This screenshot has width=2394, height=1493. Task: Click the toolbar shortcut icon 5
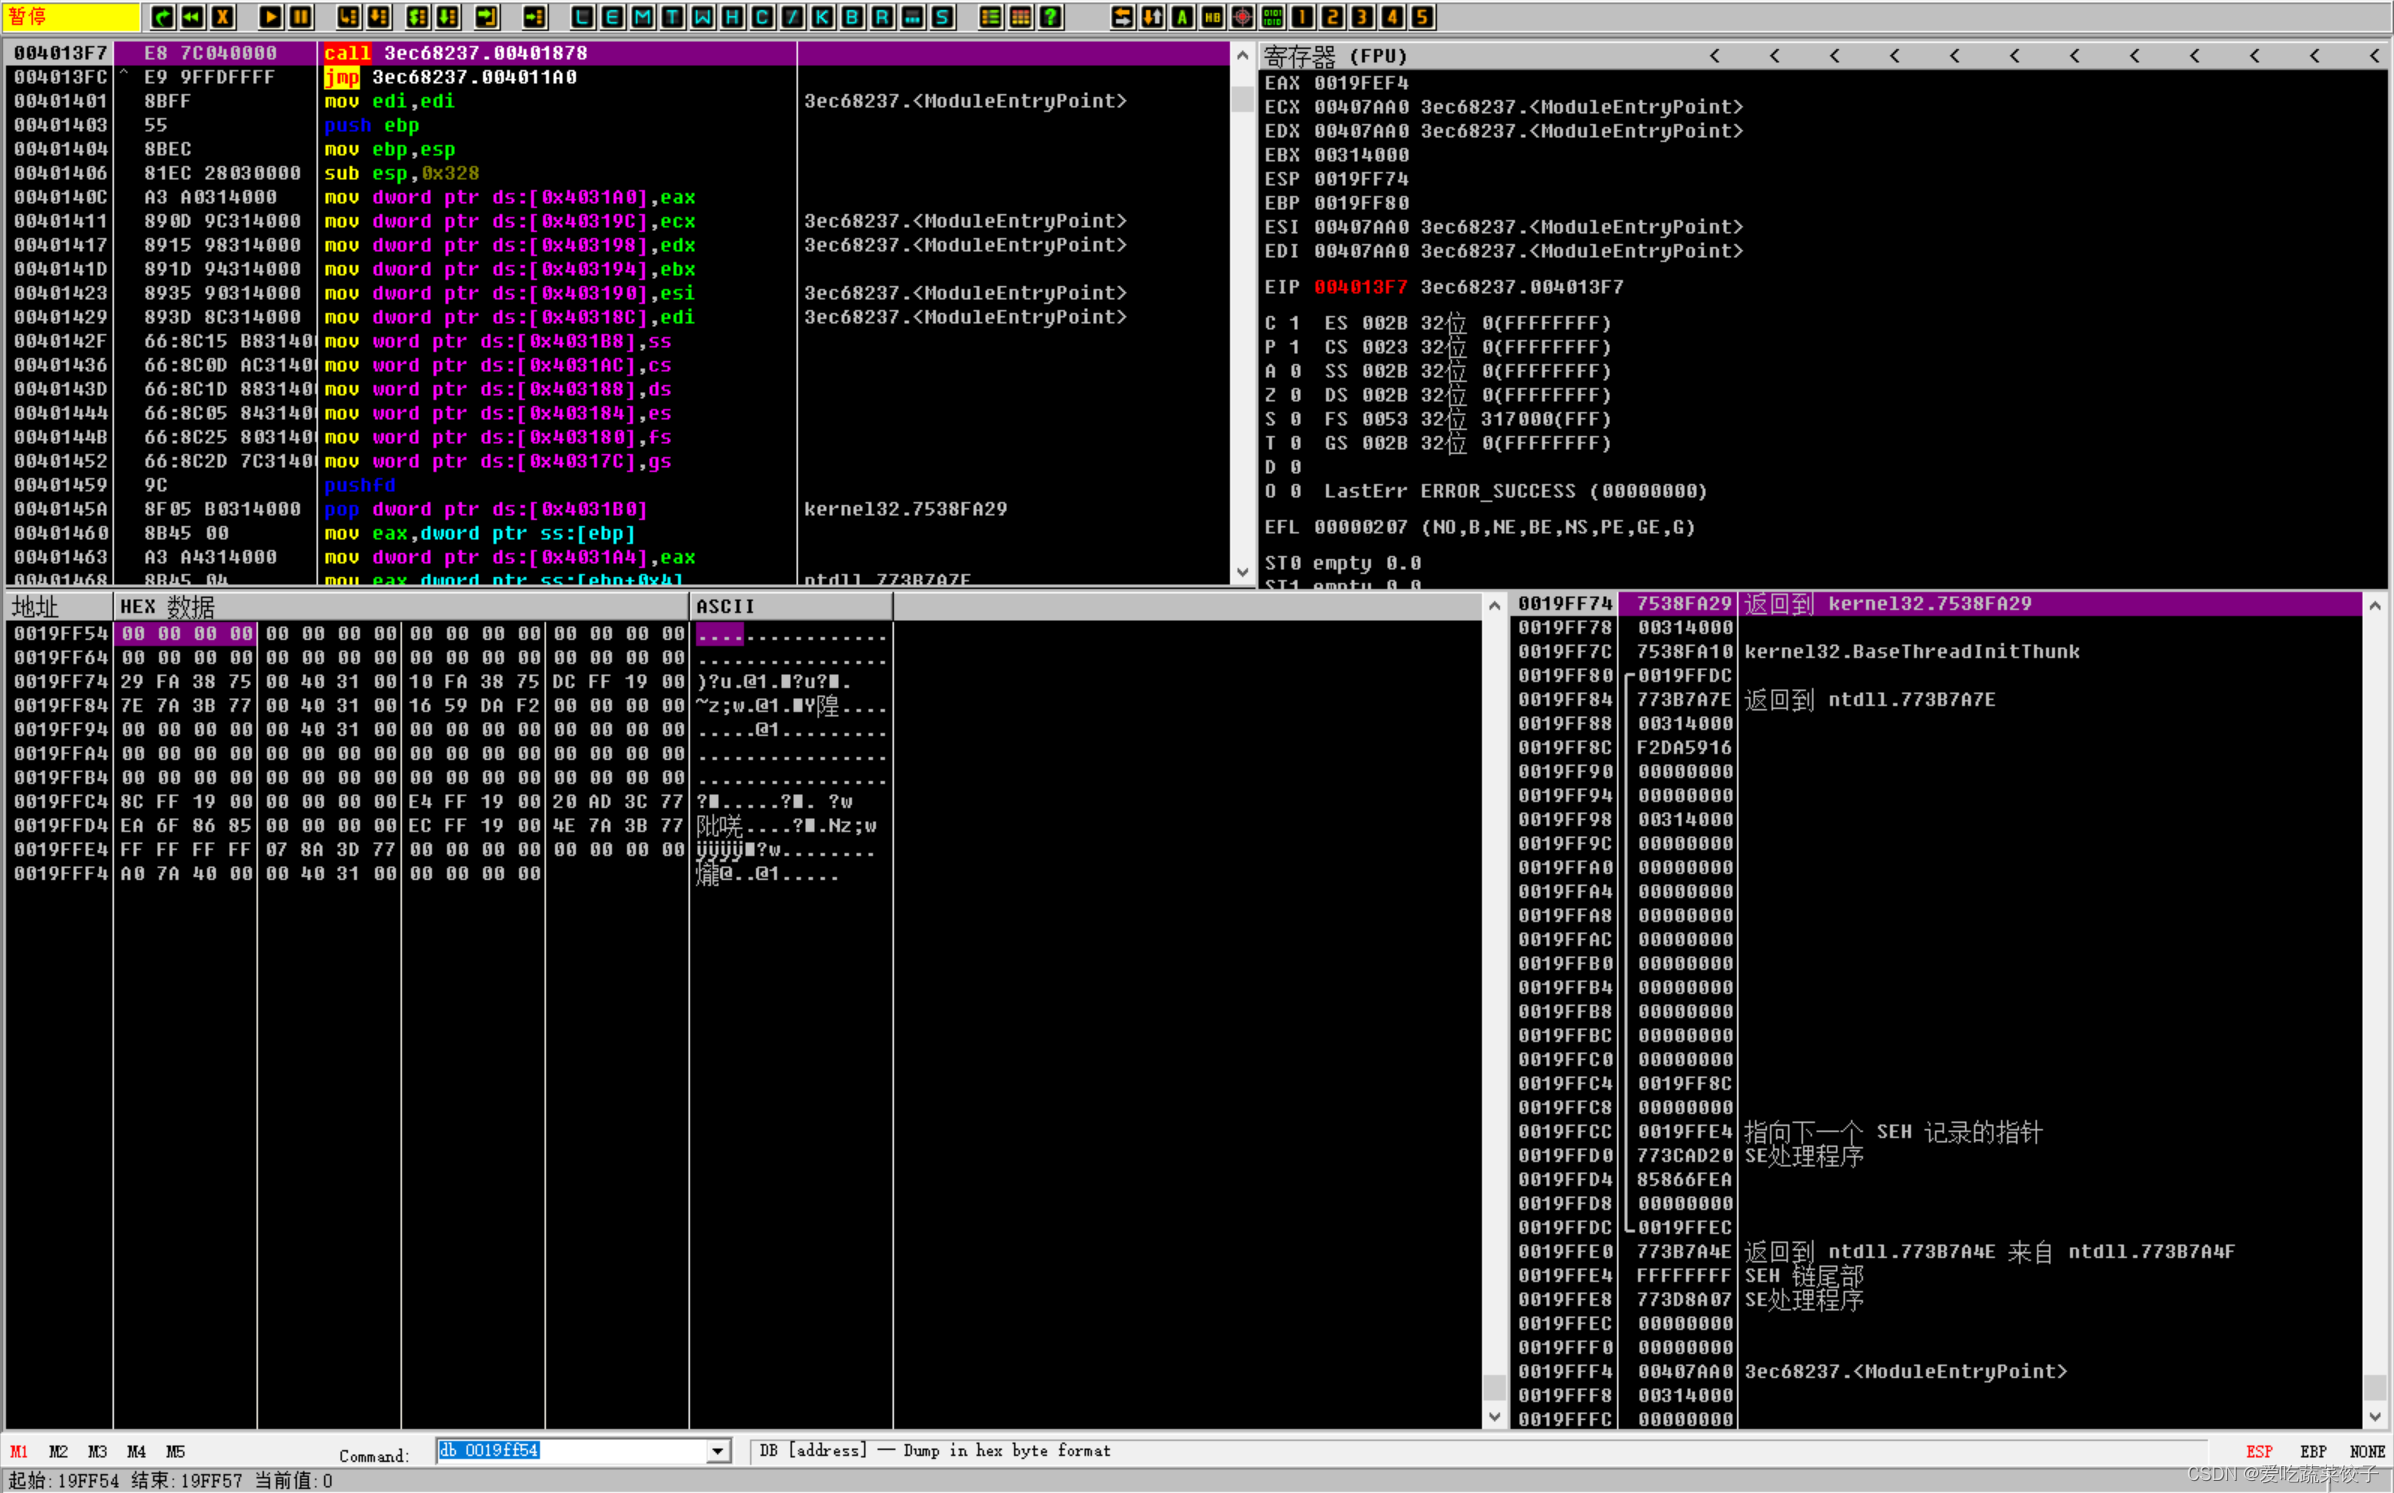click(x=1423, y=16)
